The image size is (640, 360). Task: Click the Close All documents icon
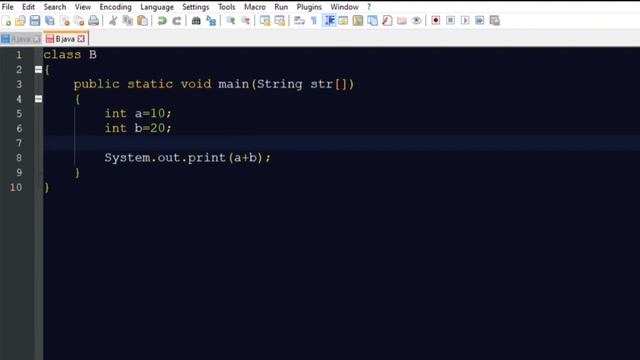[x=79, y=20]
